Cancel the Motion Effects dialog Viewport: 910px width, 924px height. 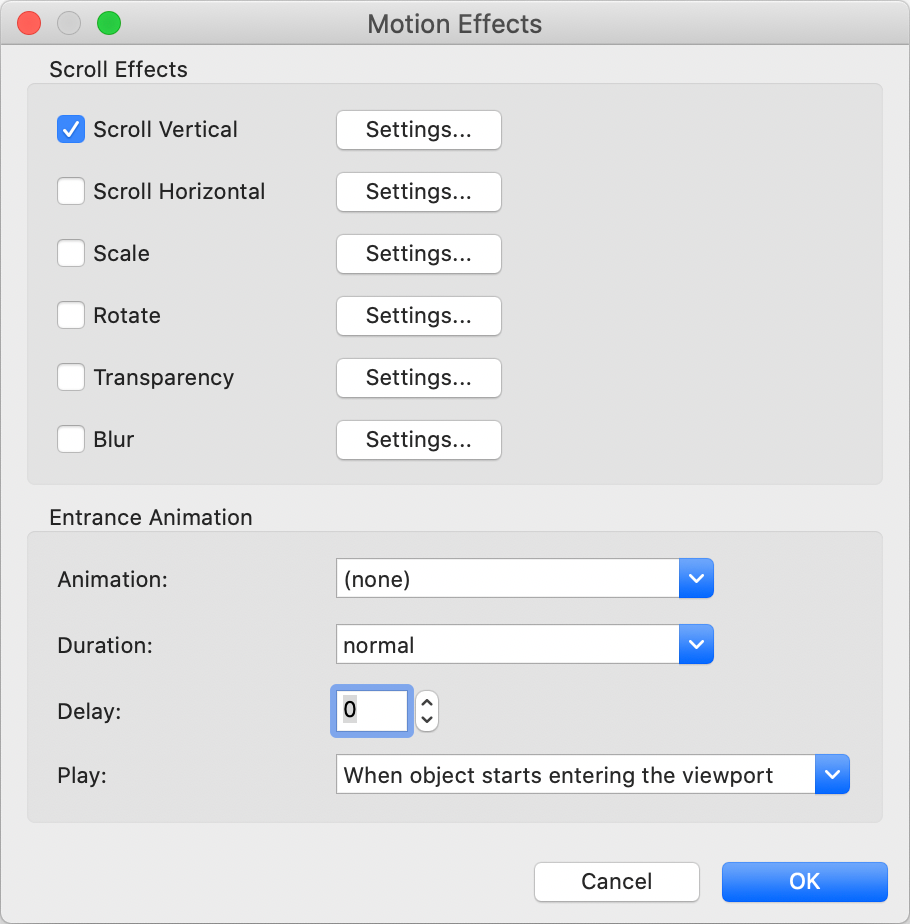click(616, 882)
